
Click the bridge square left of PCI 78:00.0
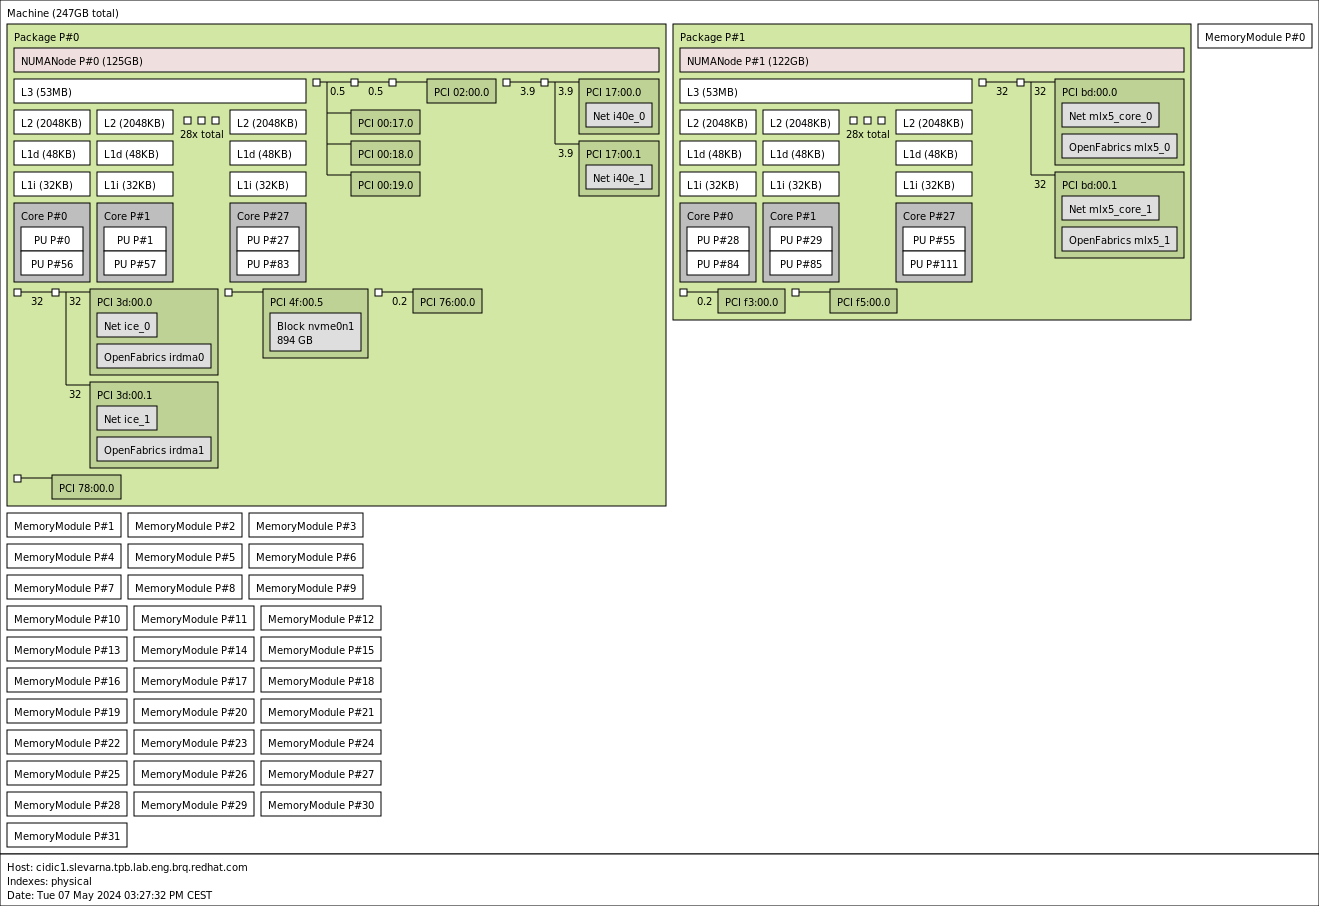[18, 479]
